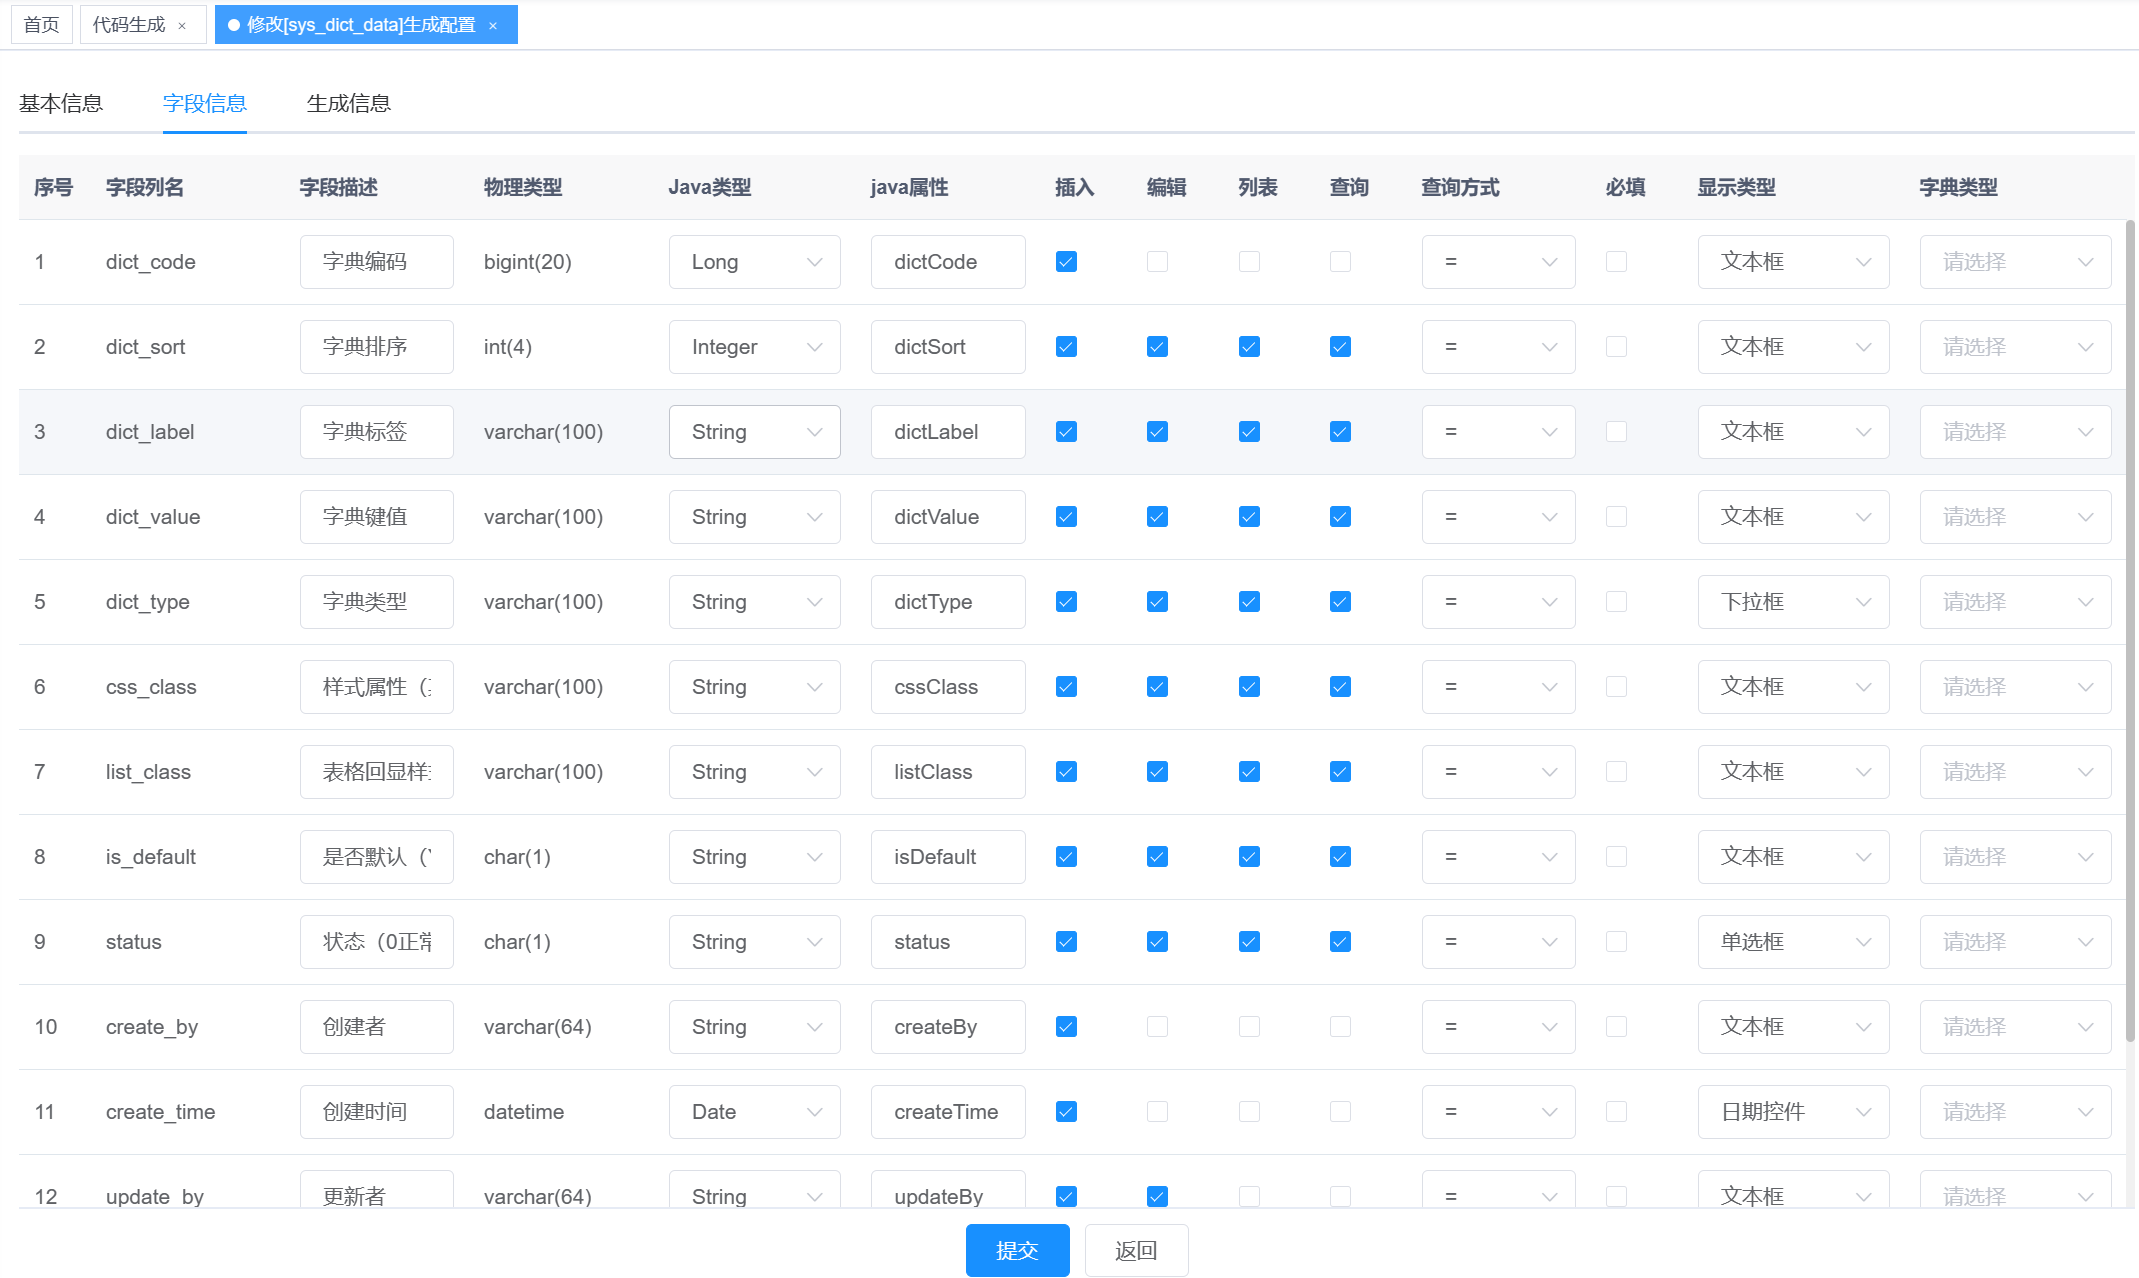Uncheck the 插入 checkbox for dict_code
The image size is (2139, 1278).
click(1066, 262)
